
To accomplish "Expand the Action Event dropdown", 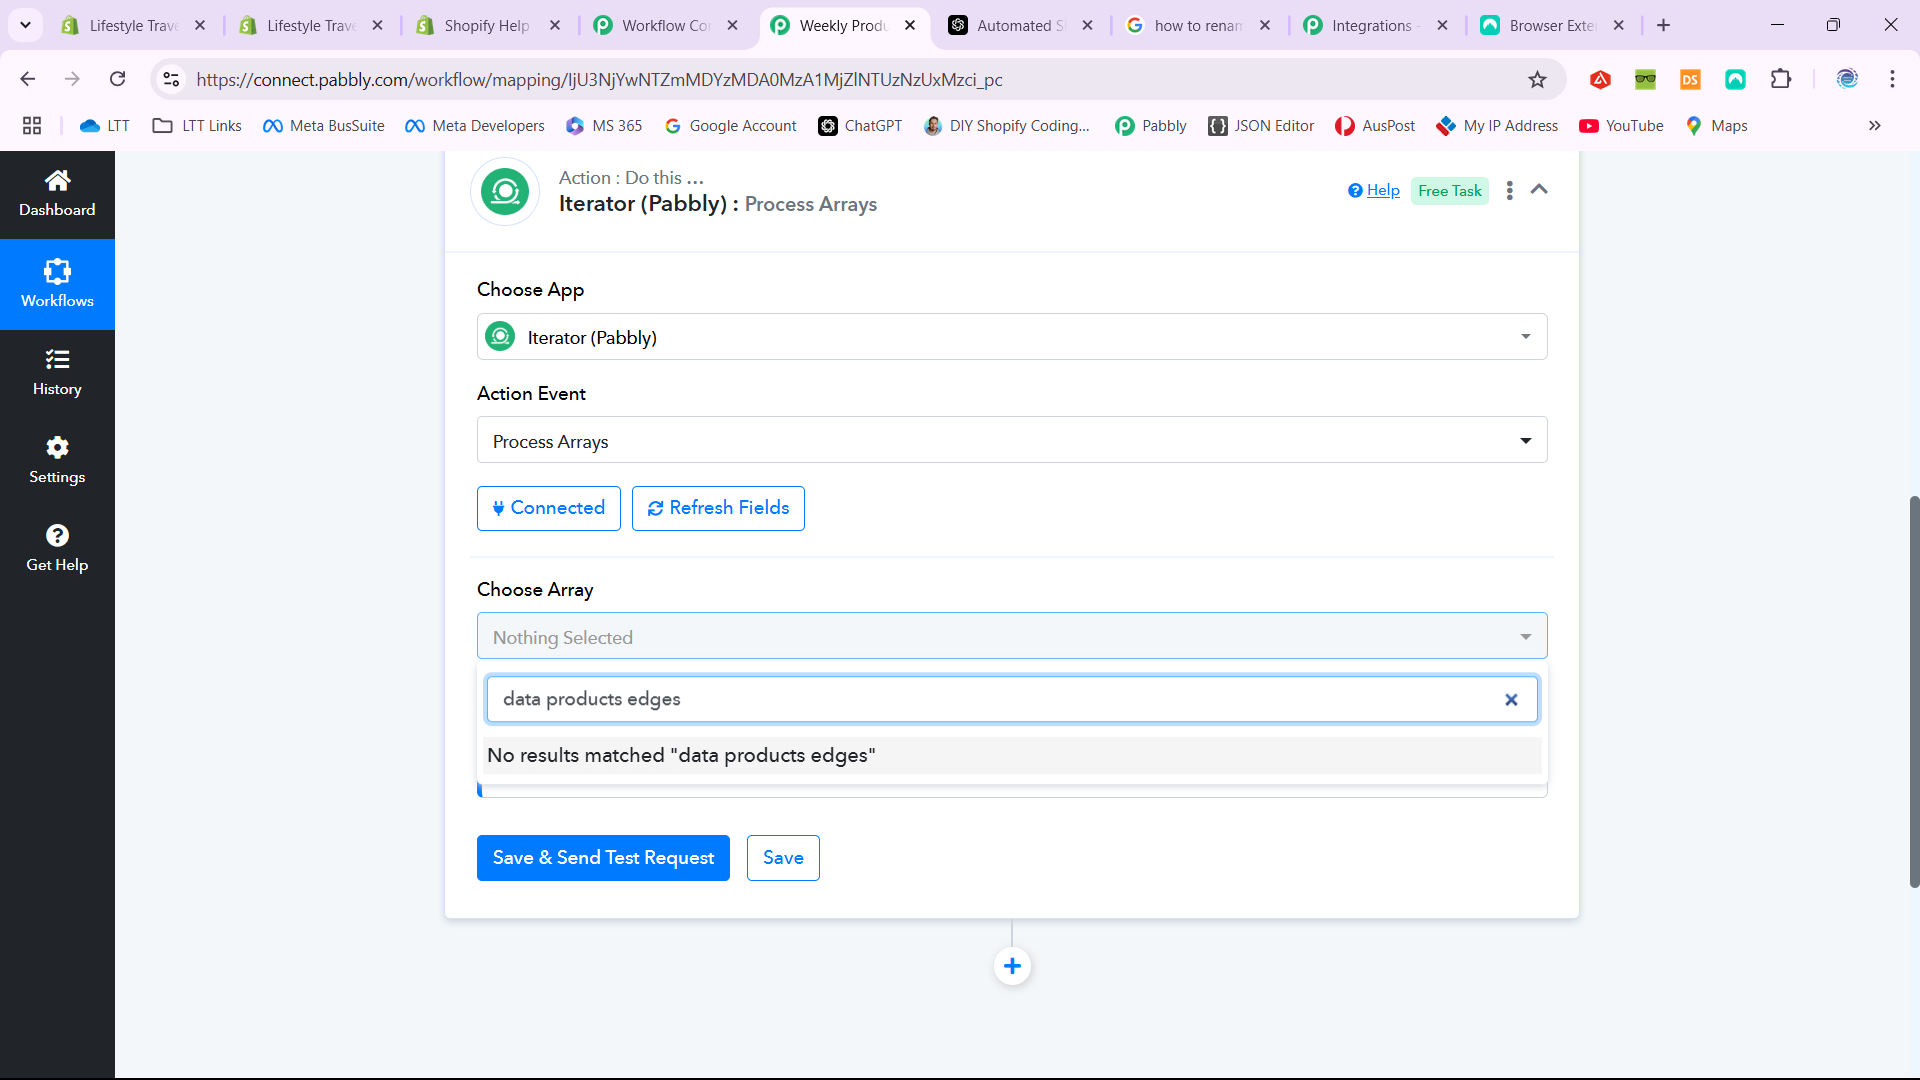I will 1526,442.
